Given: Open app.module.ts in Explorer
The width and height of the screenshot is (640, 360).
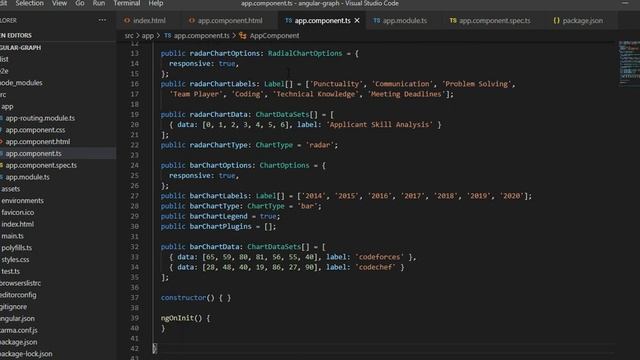Looking at the screenshot, I should (x=27, y=178).
